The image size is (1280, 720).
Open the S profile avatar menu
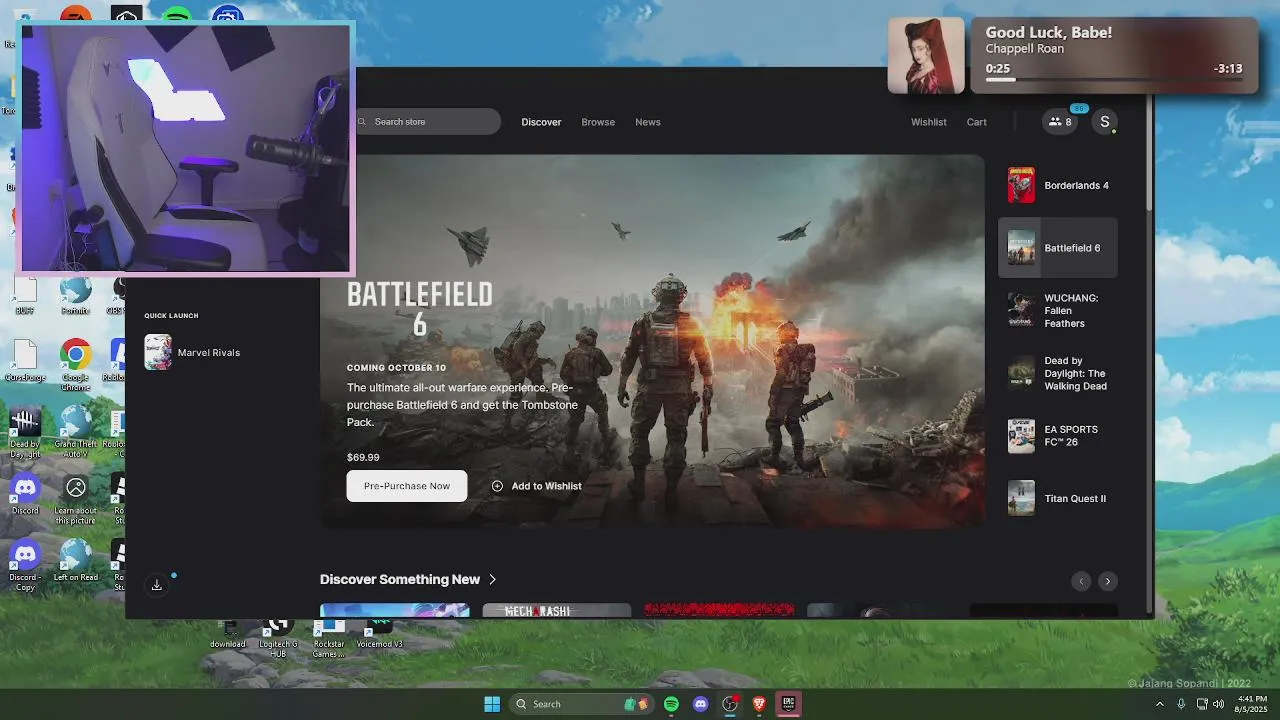[1104, 122]
